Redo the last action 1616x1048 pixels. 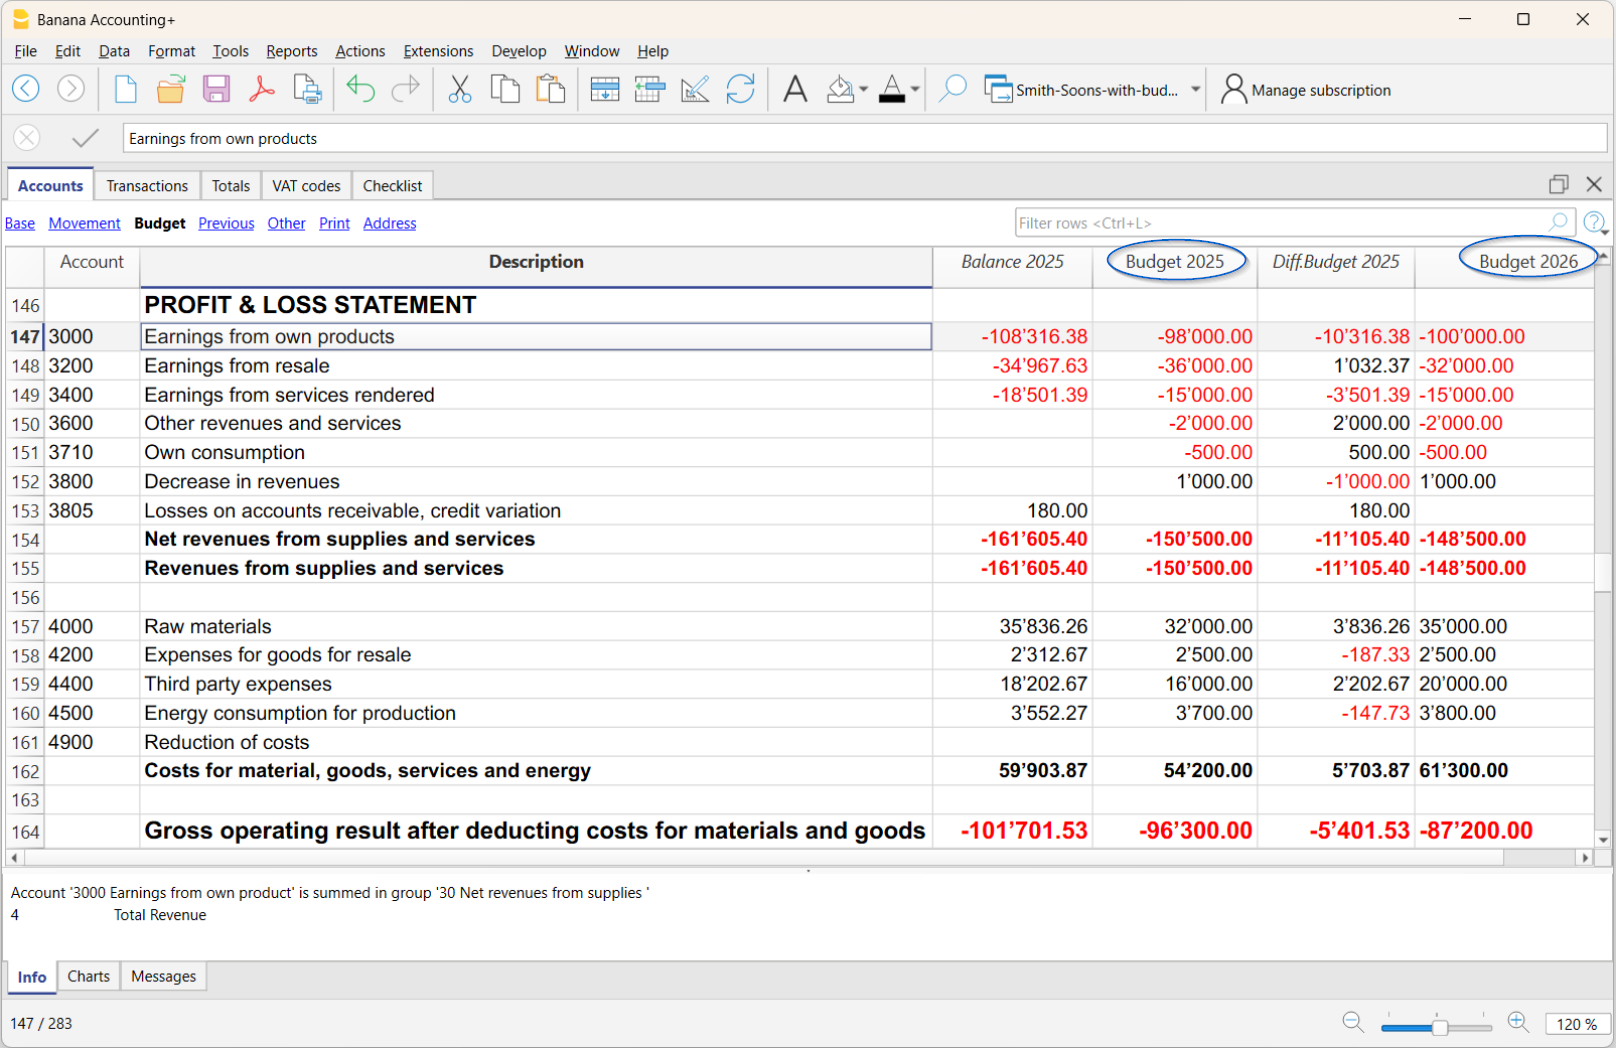coord(405,89)
